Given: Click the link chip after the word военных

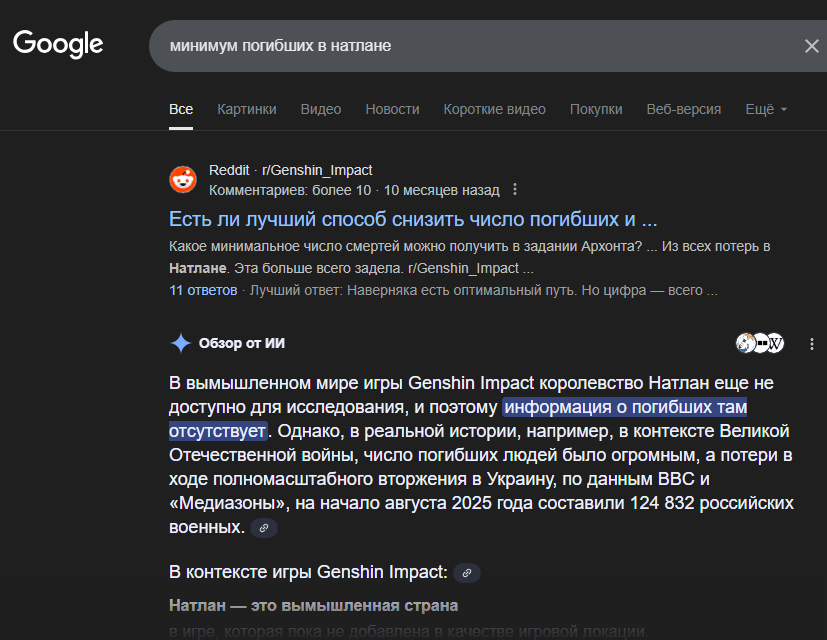Looking at the screenshot, I should 264,528.
